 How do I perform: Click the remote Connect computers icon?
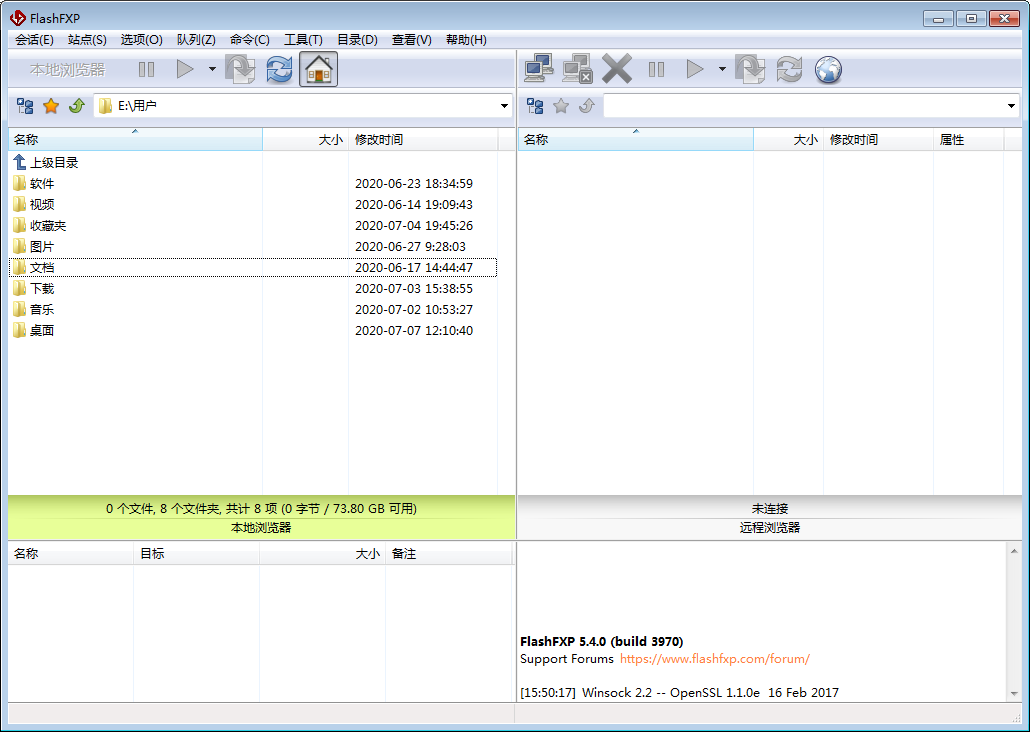click(539, 69)
